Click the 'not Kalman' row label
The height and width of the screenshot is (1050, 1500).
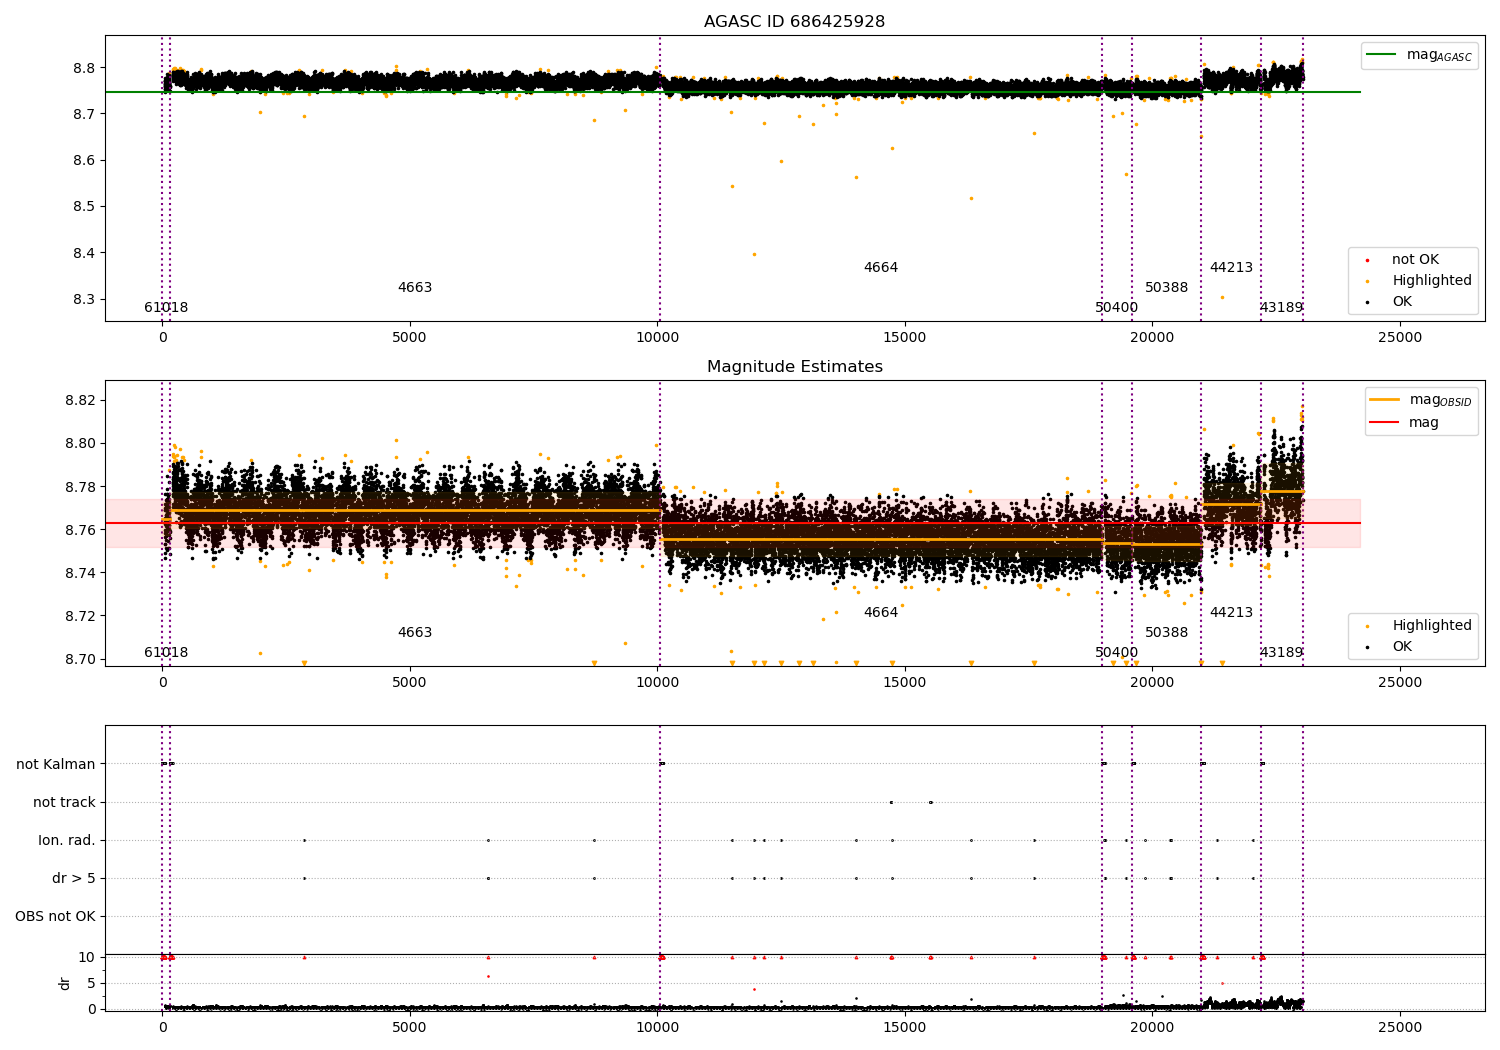(56, 764)
